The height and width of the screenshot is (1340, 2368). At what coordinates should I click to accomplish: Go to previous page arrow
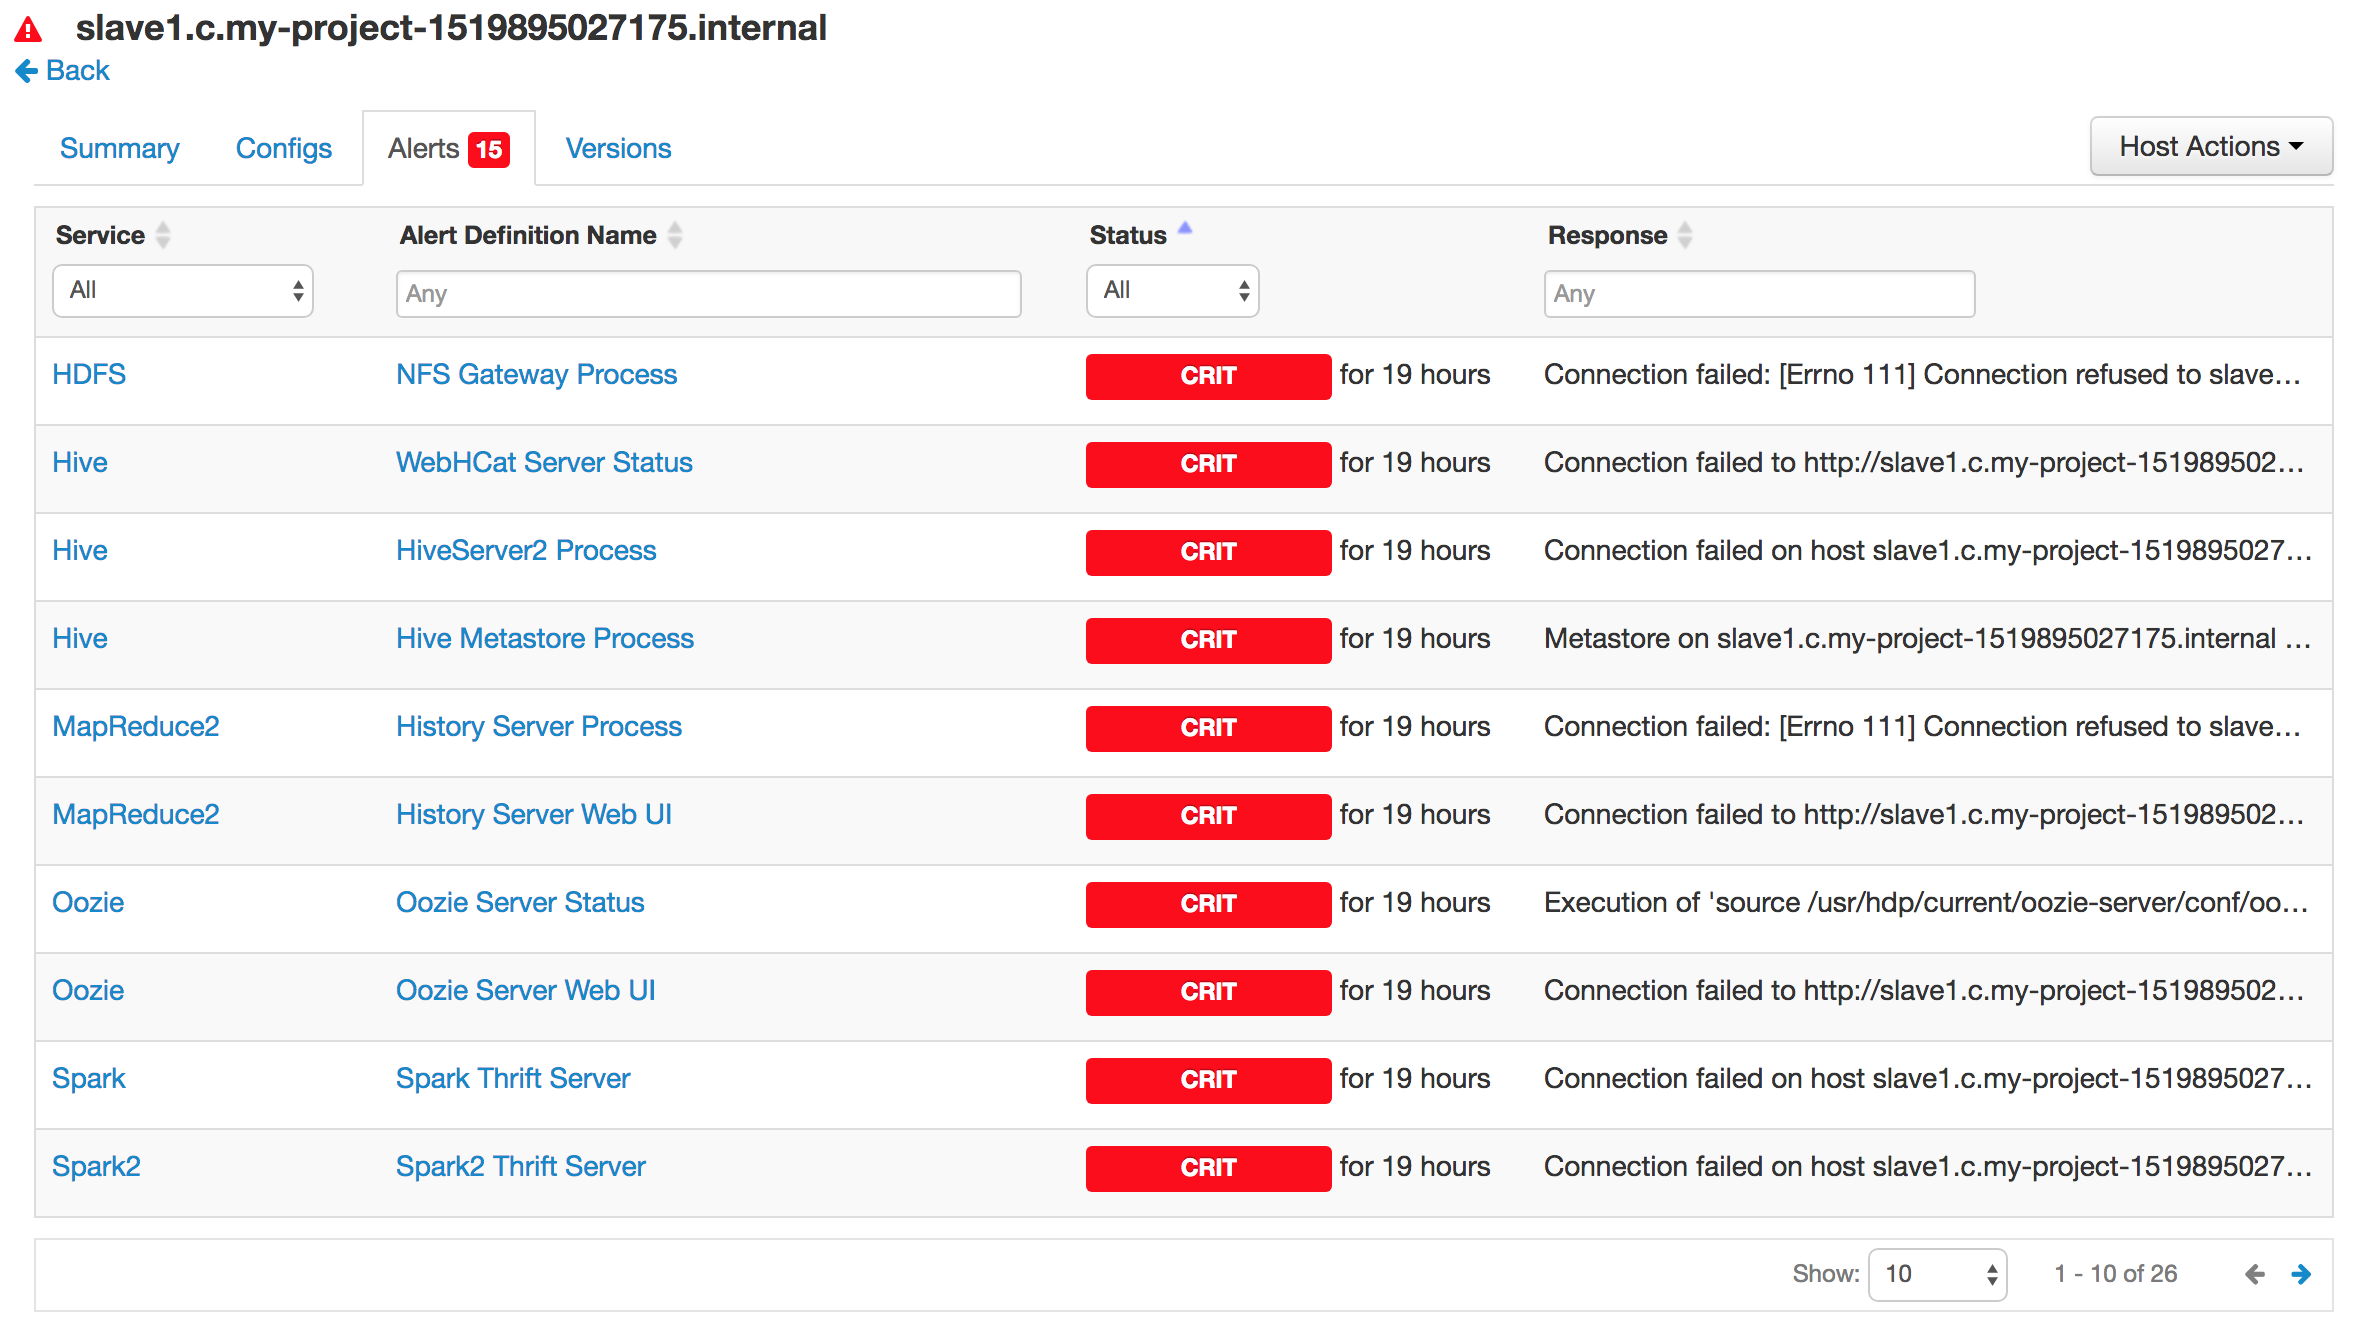2254,1274
